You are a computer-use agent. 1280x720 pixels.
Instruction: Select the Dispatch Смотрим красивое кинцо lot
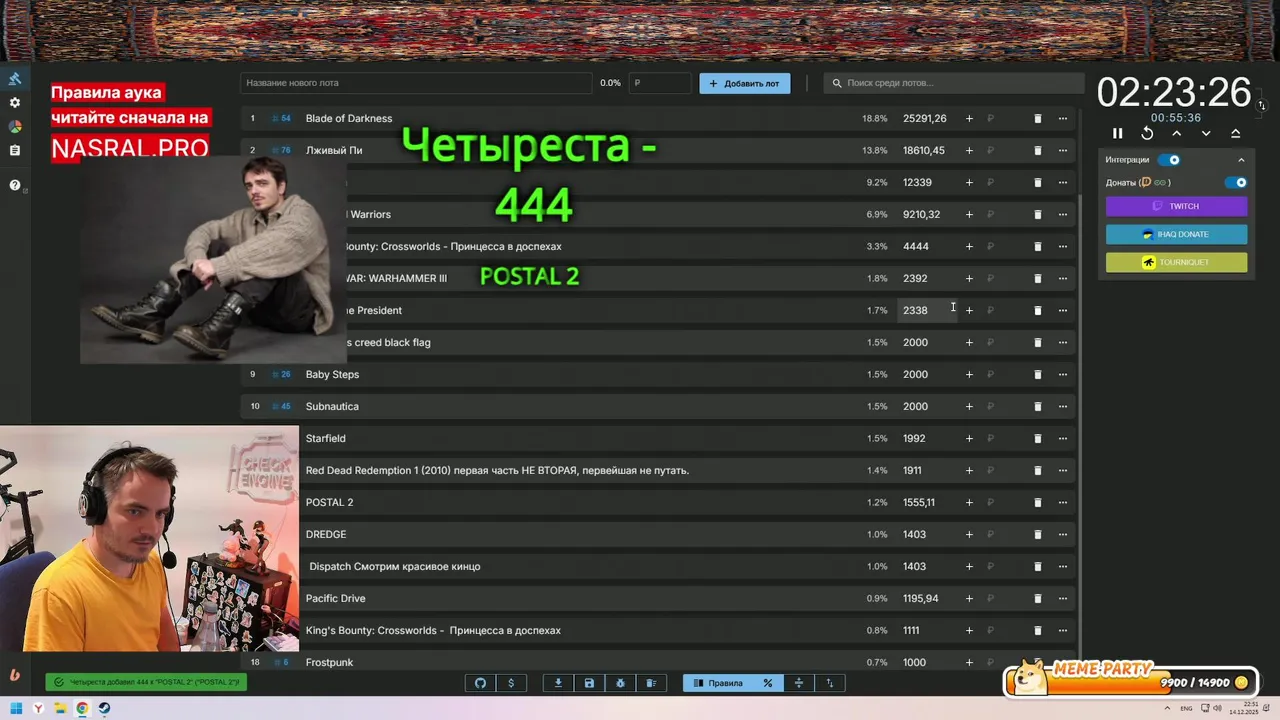[x=394, y=566]
